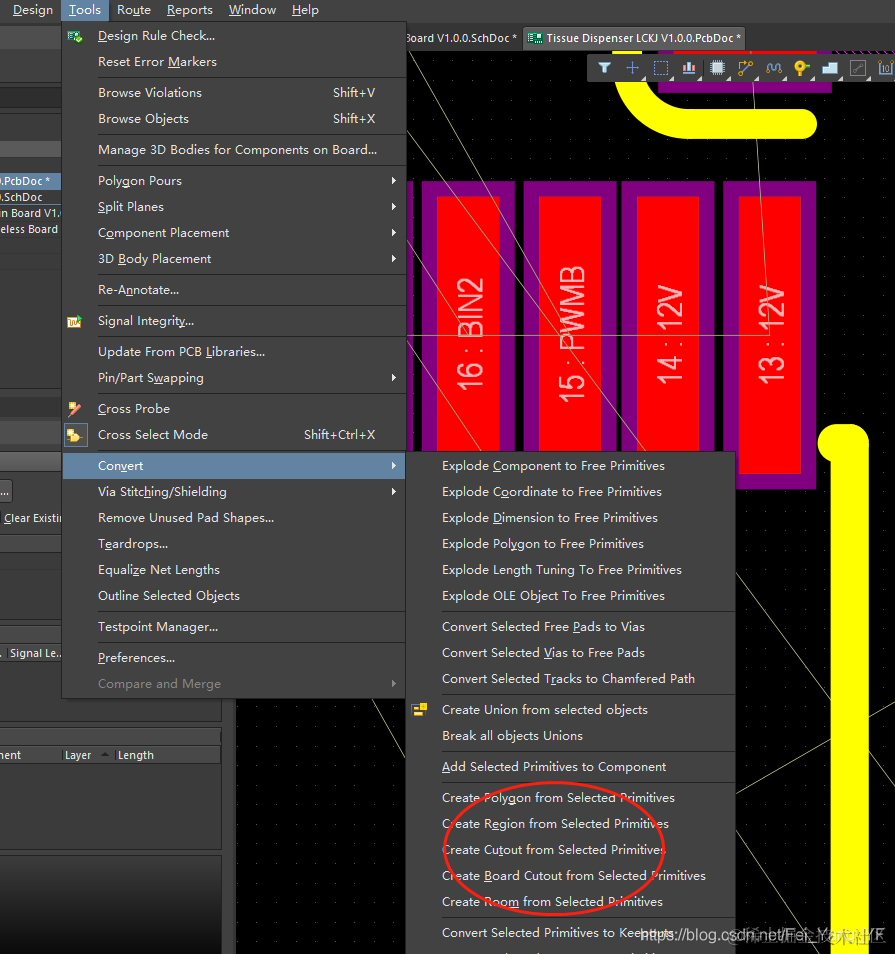This screenshot has height=954, width=895.
Task: Click the Selection Filter funnel icon
Action: [x=604, y=68]
